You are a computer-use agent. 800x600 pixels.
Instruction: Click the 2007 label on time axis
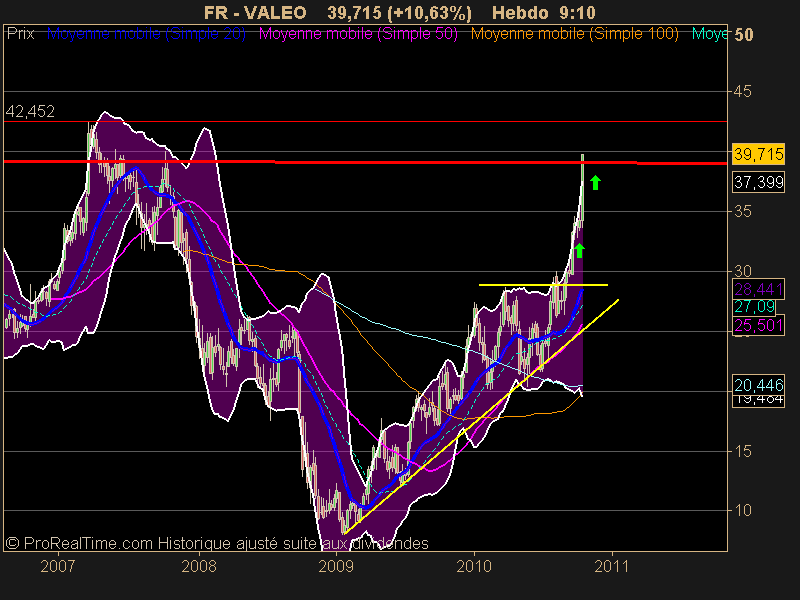tap(58, 566)
